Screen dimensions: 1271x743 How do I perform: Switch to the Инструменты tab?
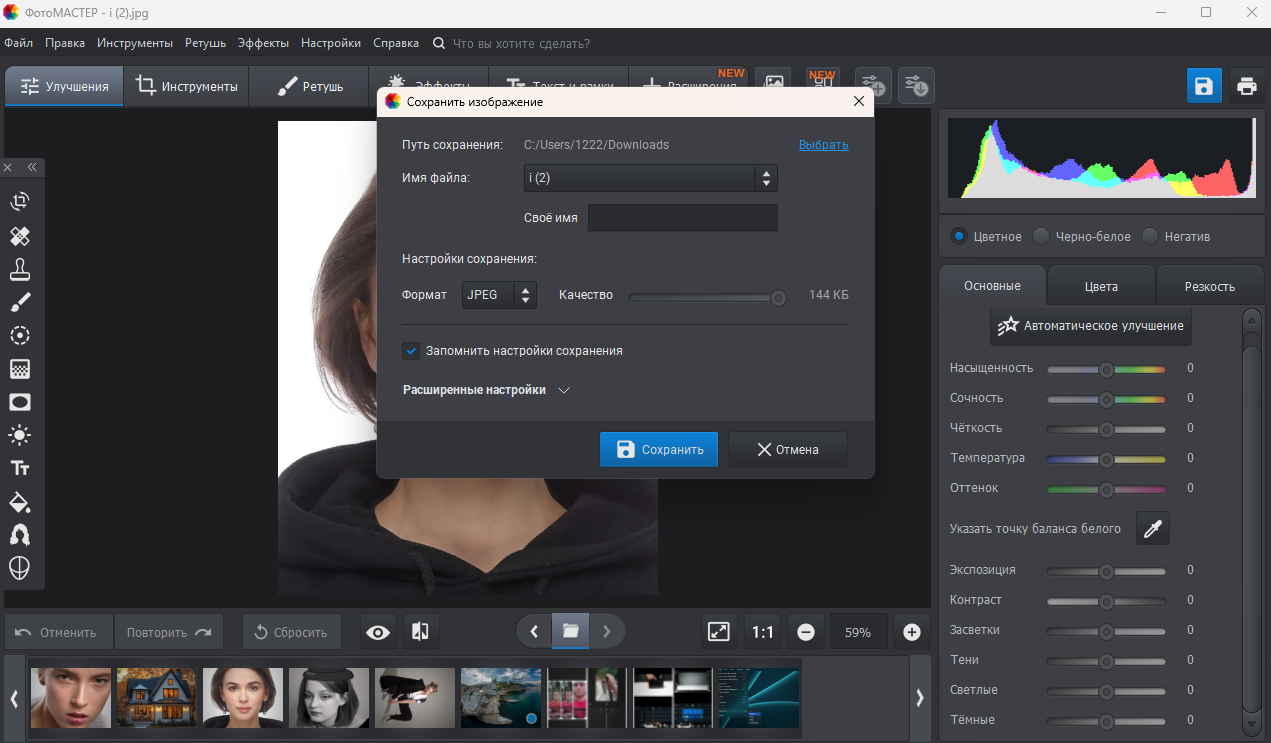(186, 86)
